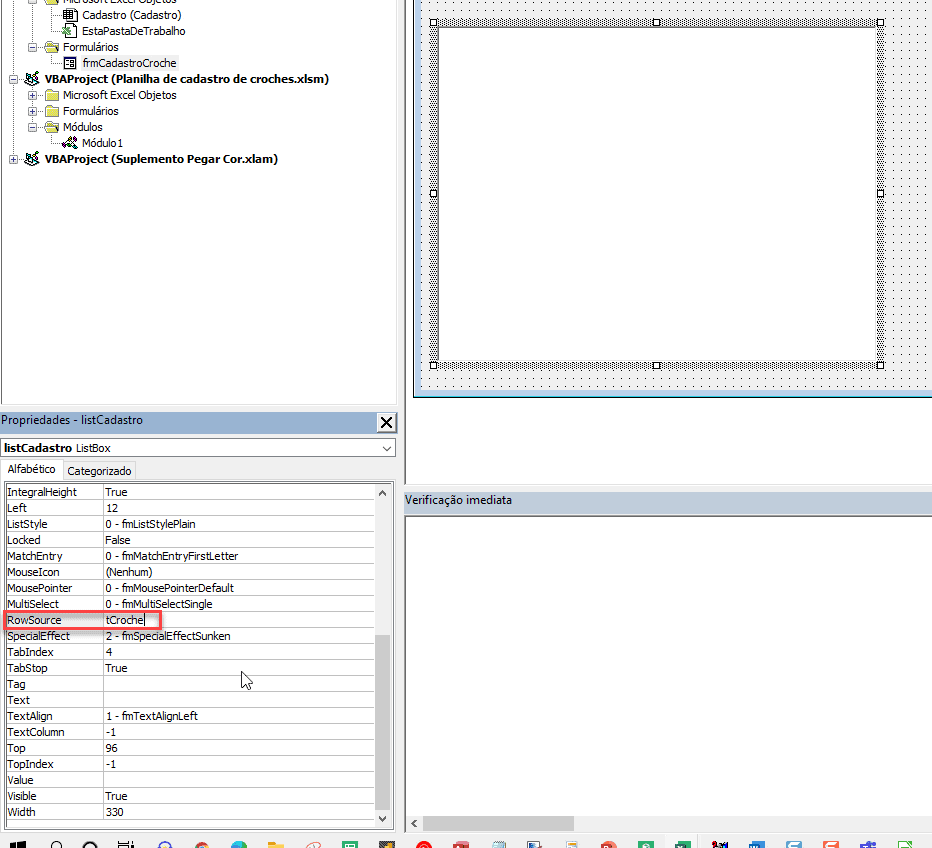The image size is (932, 848).
Task: Switch to the Categorizado tab
Action: click(99, 471)
